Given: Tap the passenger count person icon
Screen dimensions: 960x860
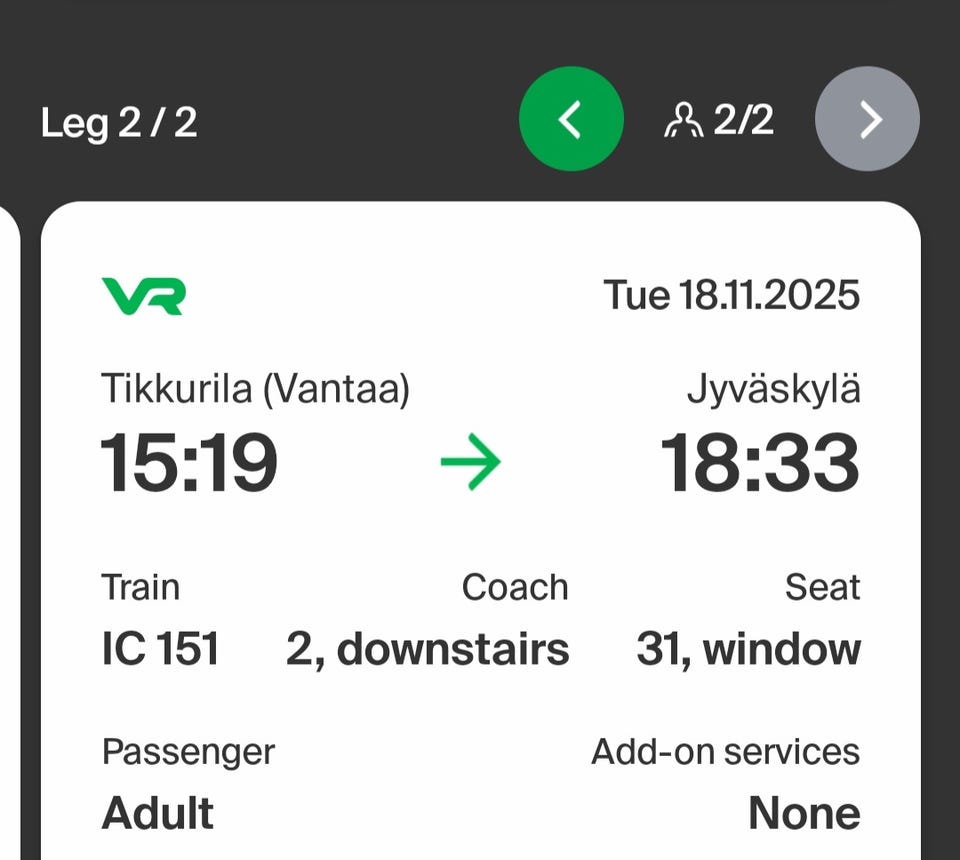Looking at the screenshot, I should click(x=683, y=121).
